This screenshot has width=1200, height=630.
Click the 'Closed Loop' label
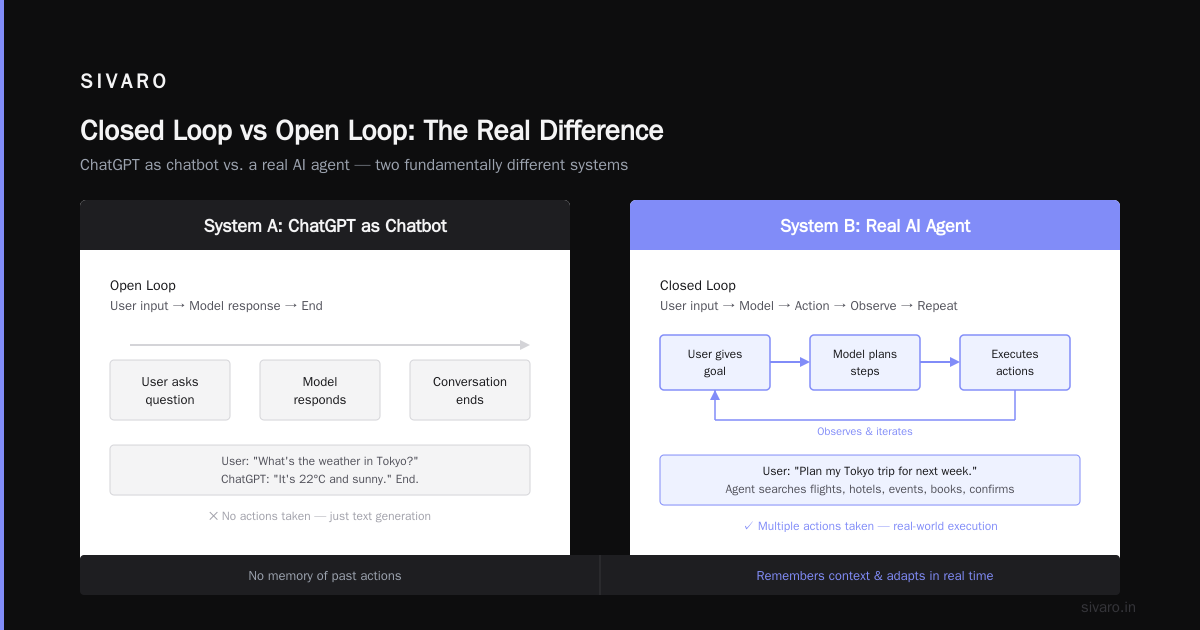pos(698,285)
